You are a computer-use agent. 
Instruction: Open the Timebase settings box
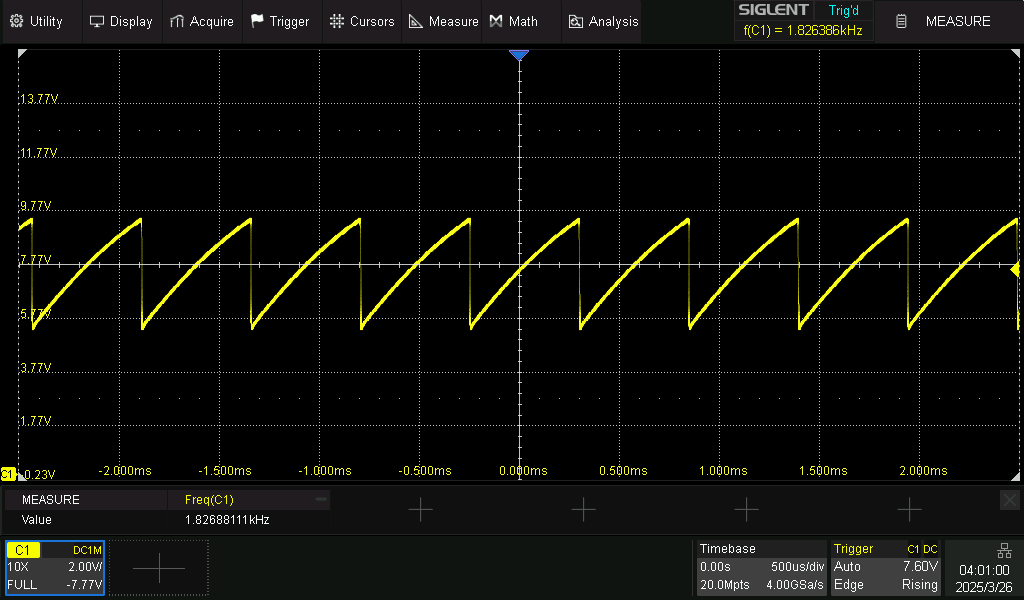click(761, 567)
